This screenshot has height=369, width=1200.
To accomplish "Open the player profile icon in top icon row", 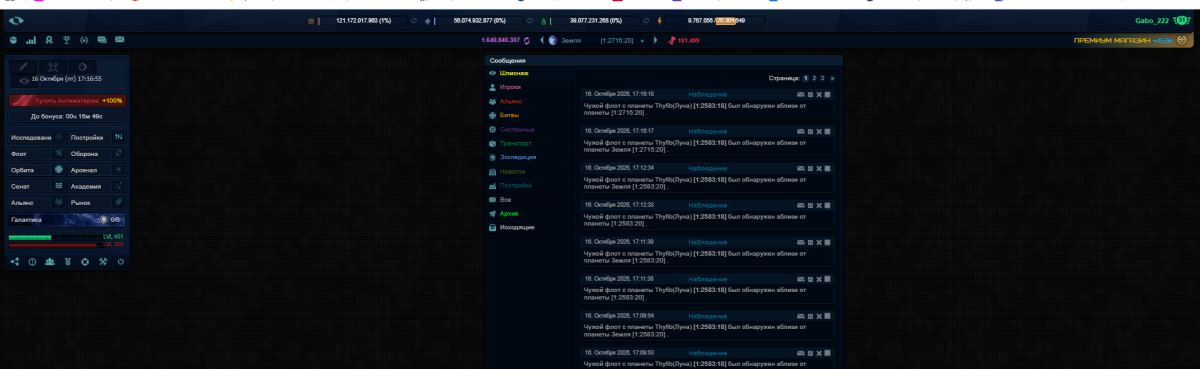I will pyautogui.click(x=49, y=40).
